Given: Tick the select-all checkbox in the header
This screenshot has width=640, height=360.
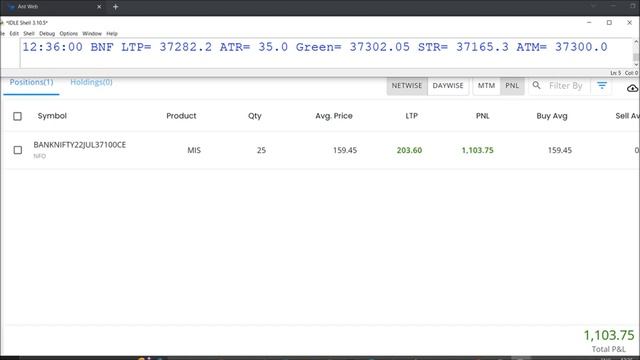Looking at the screenshot, I should (18, 116).
